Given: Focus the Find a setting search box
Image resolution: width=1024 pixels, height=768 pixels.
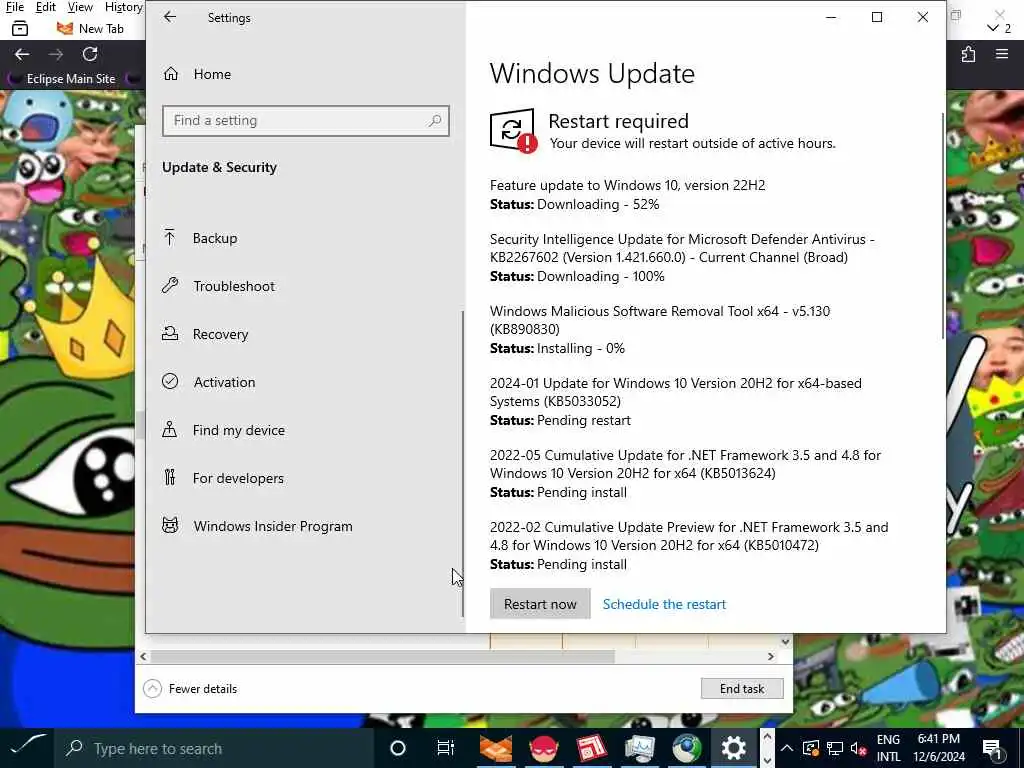Looking at the screenshot, I should (x=306, y=121).
